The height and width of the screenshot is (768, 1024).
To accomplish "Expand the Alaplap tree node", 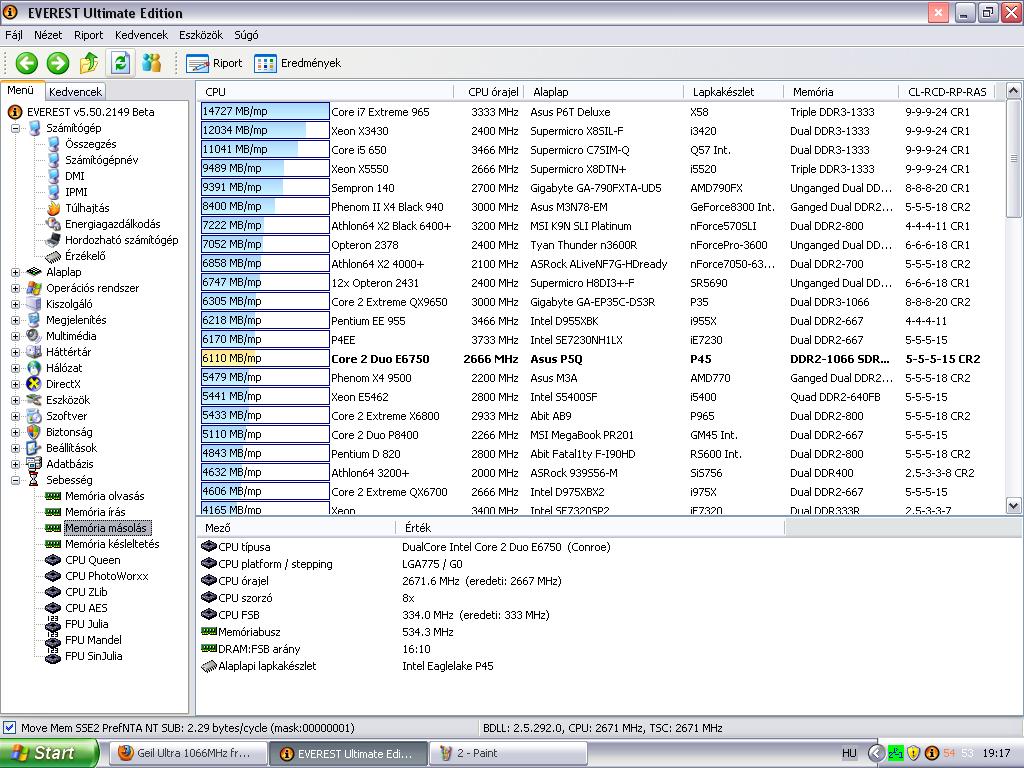I will [x=15, y=272].
